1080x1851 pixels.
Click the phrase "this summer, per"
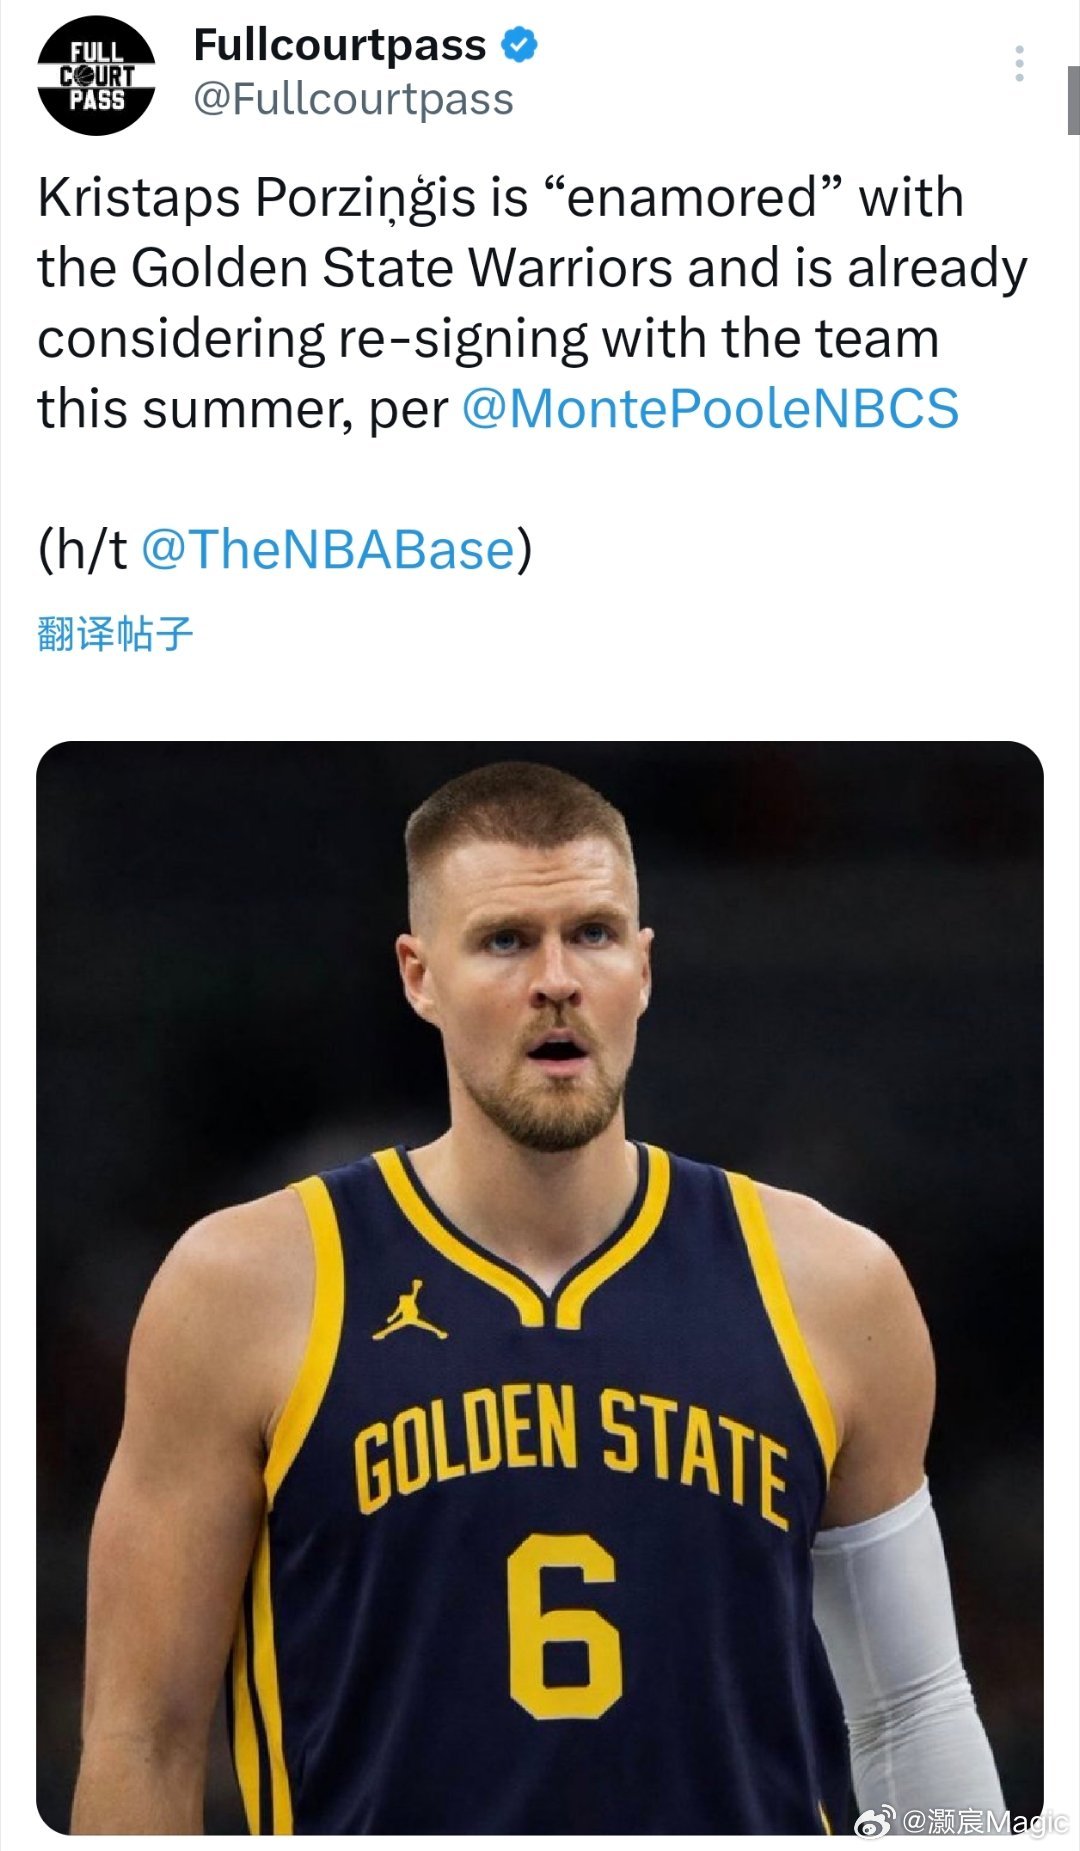(x=242, y=409)
